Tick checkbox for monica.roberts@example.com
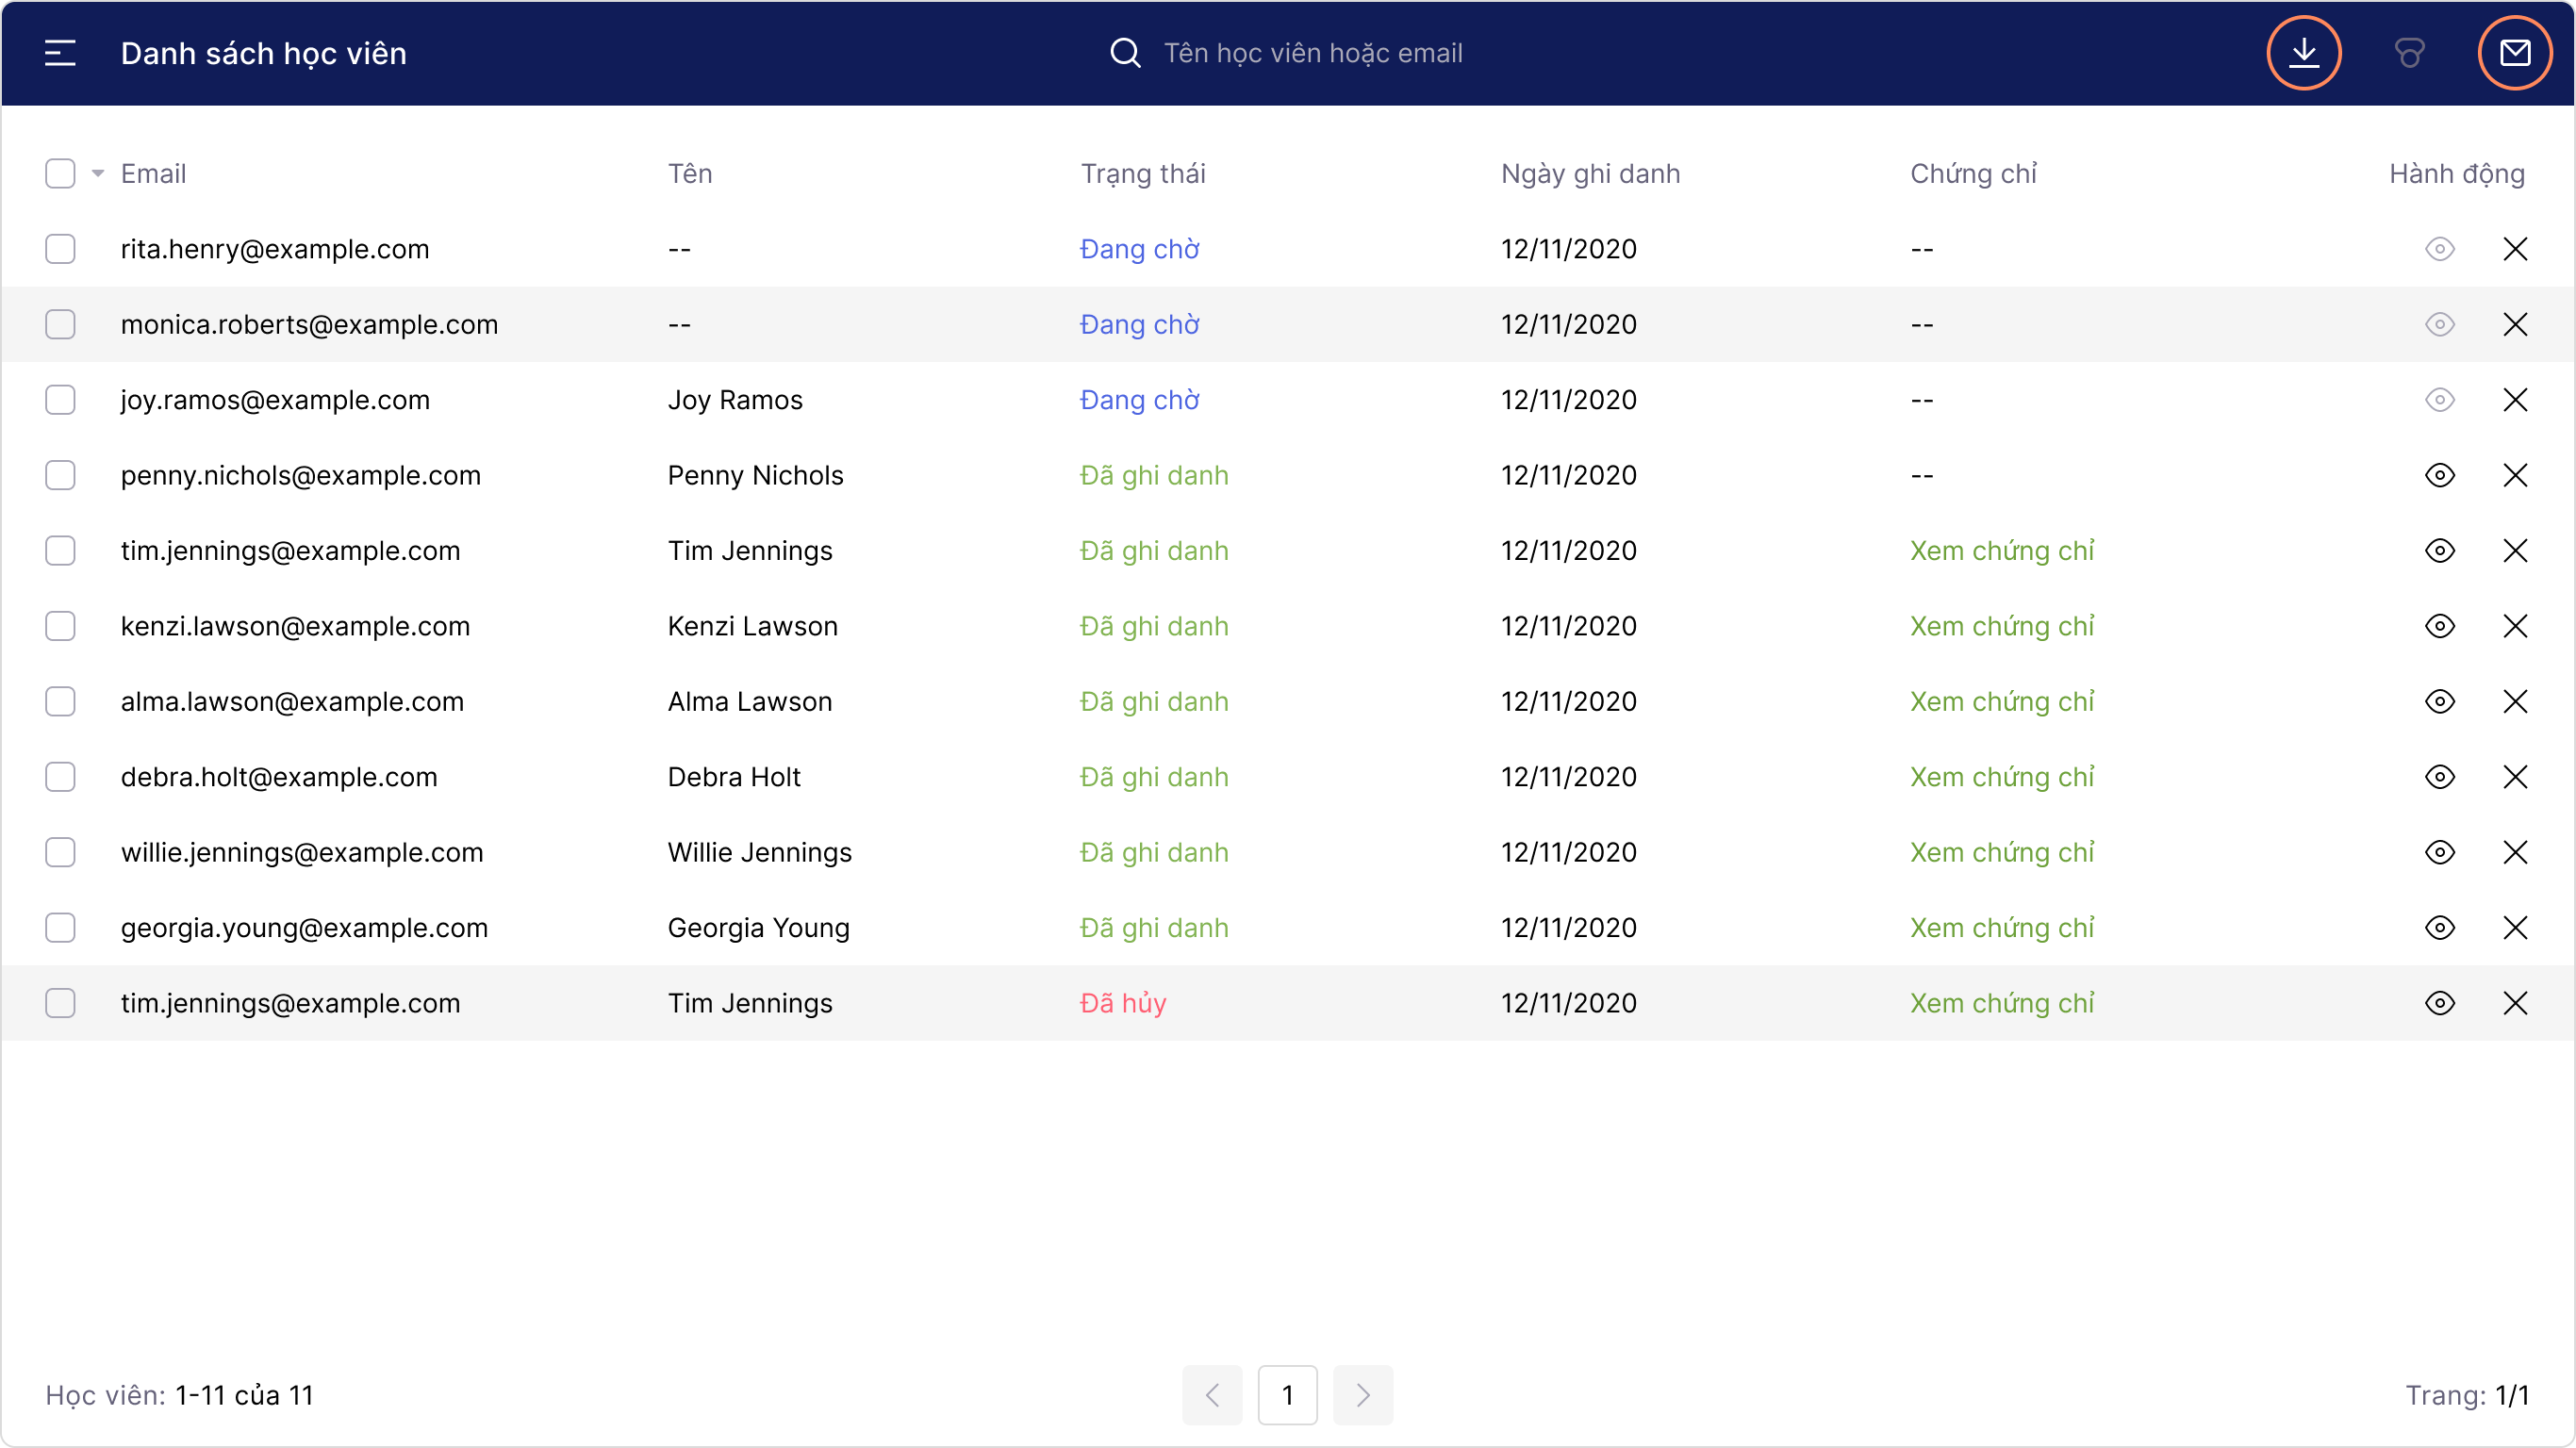The height and width of the screenshot is (1448, 2576). (x=60, y=324)
